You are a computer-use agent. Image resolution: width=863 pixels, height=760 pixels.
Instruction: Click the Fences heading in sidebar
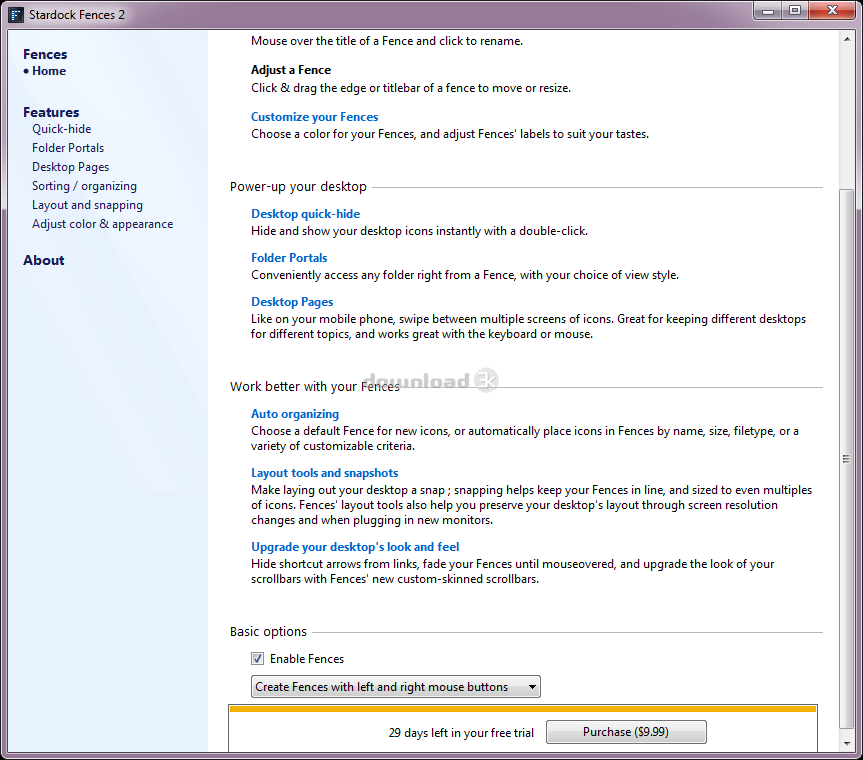pyautogui.click(x=45, y=54)
